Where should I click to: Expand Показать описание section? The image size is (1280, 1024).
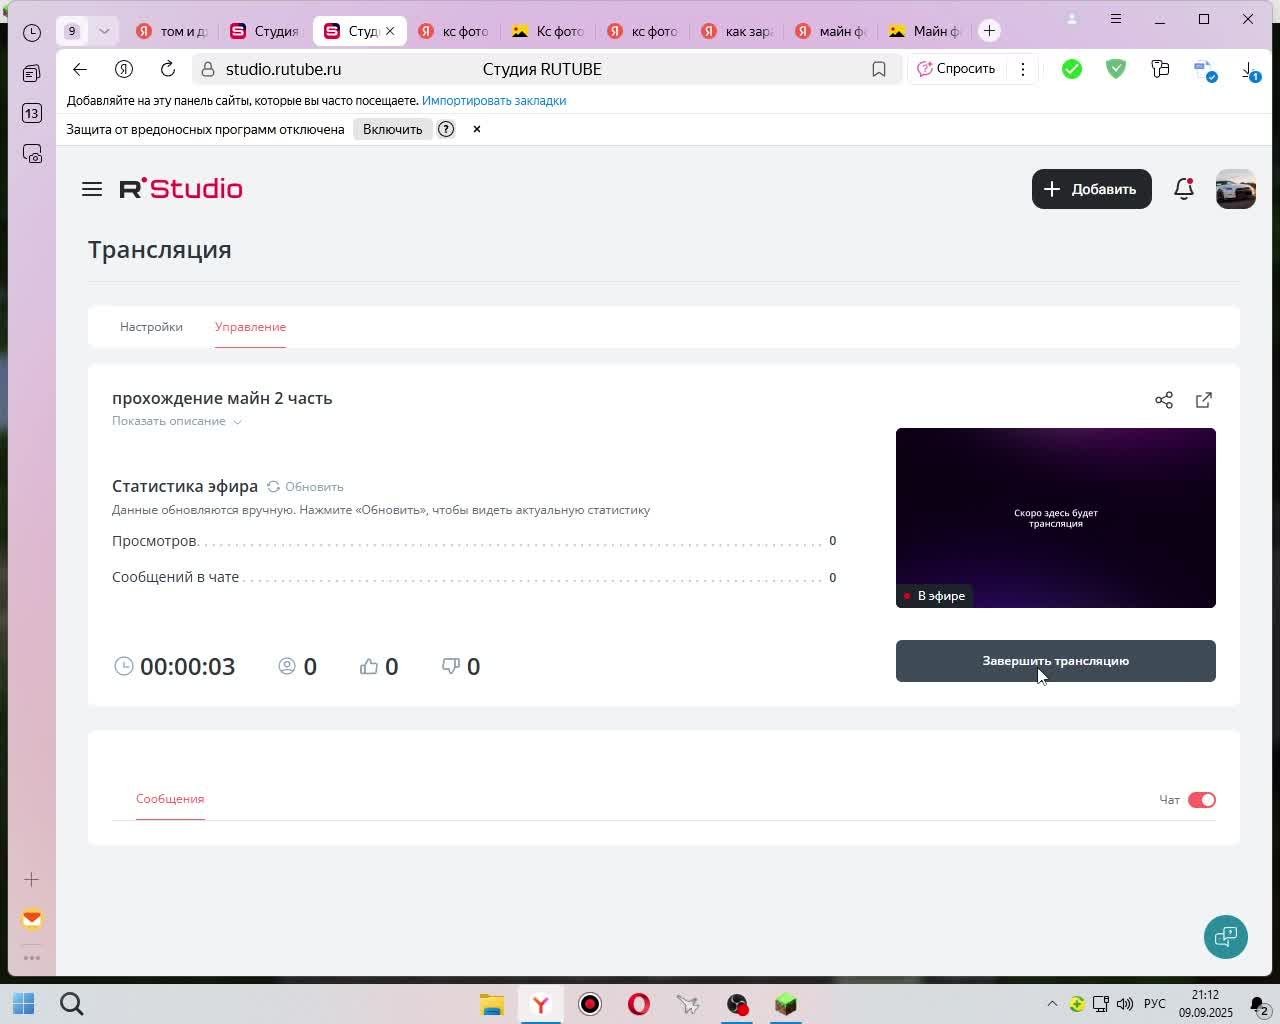177,421
